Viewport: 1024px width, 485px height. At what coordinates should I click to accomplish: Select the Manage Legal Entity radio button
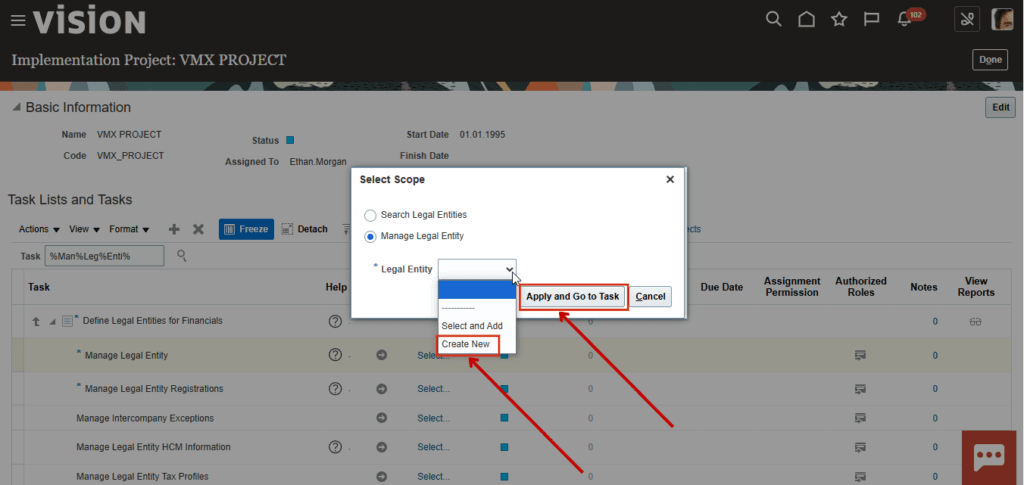370,236
